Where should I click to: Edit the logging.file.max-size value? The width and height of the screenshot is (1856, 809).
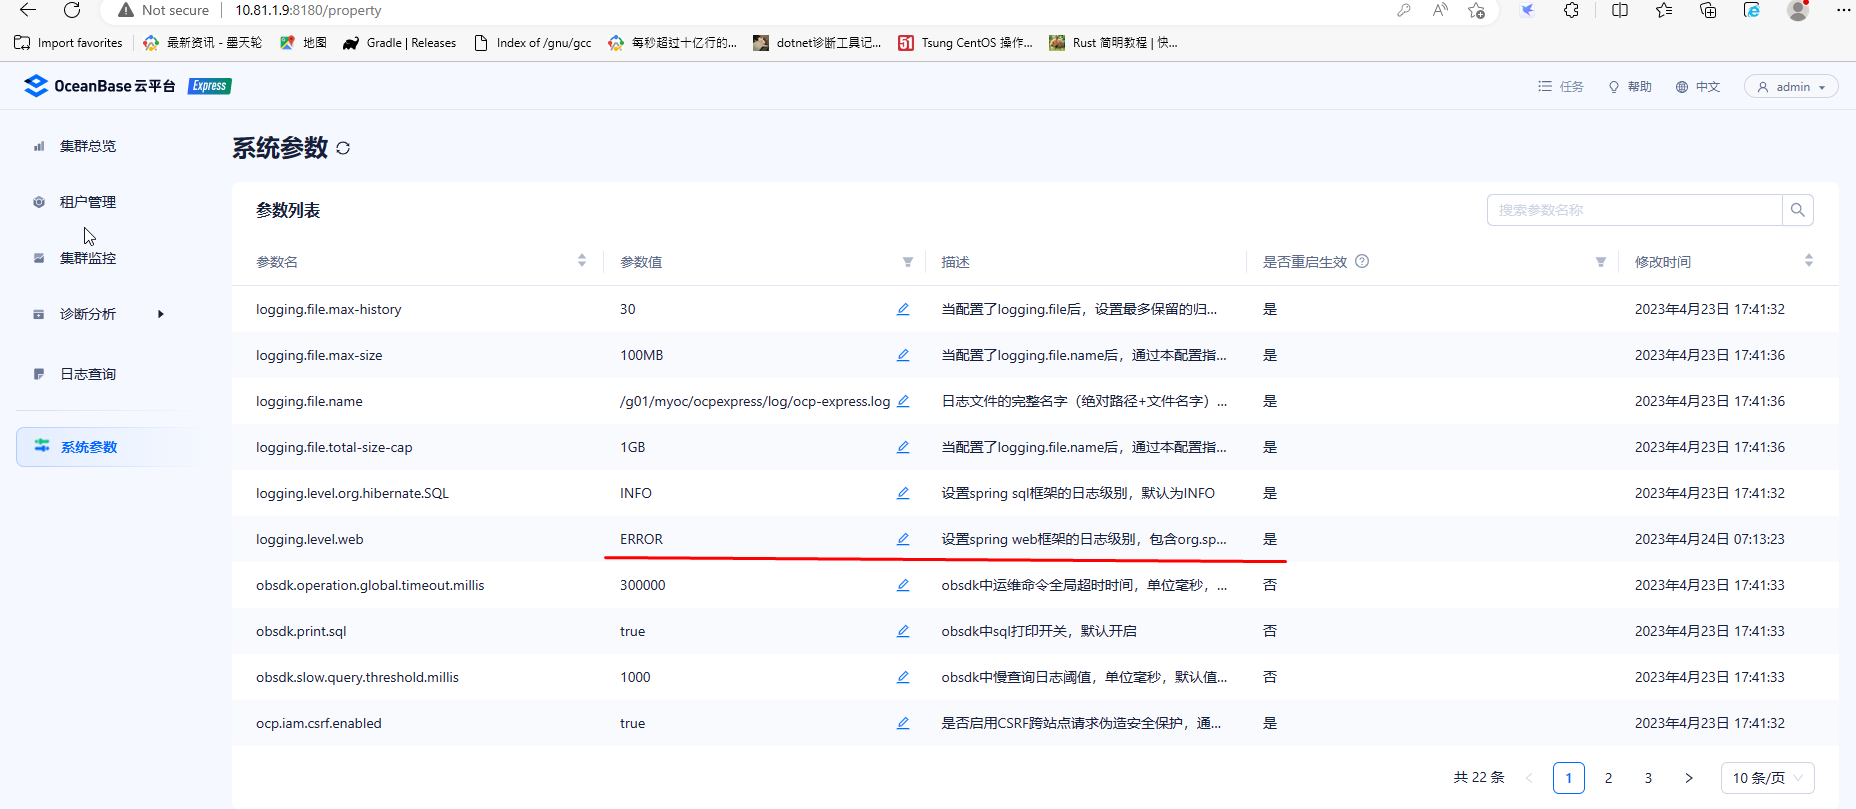[x=903, y=355]
